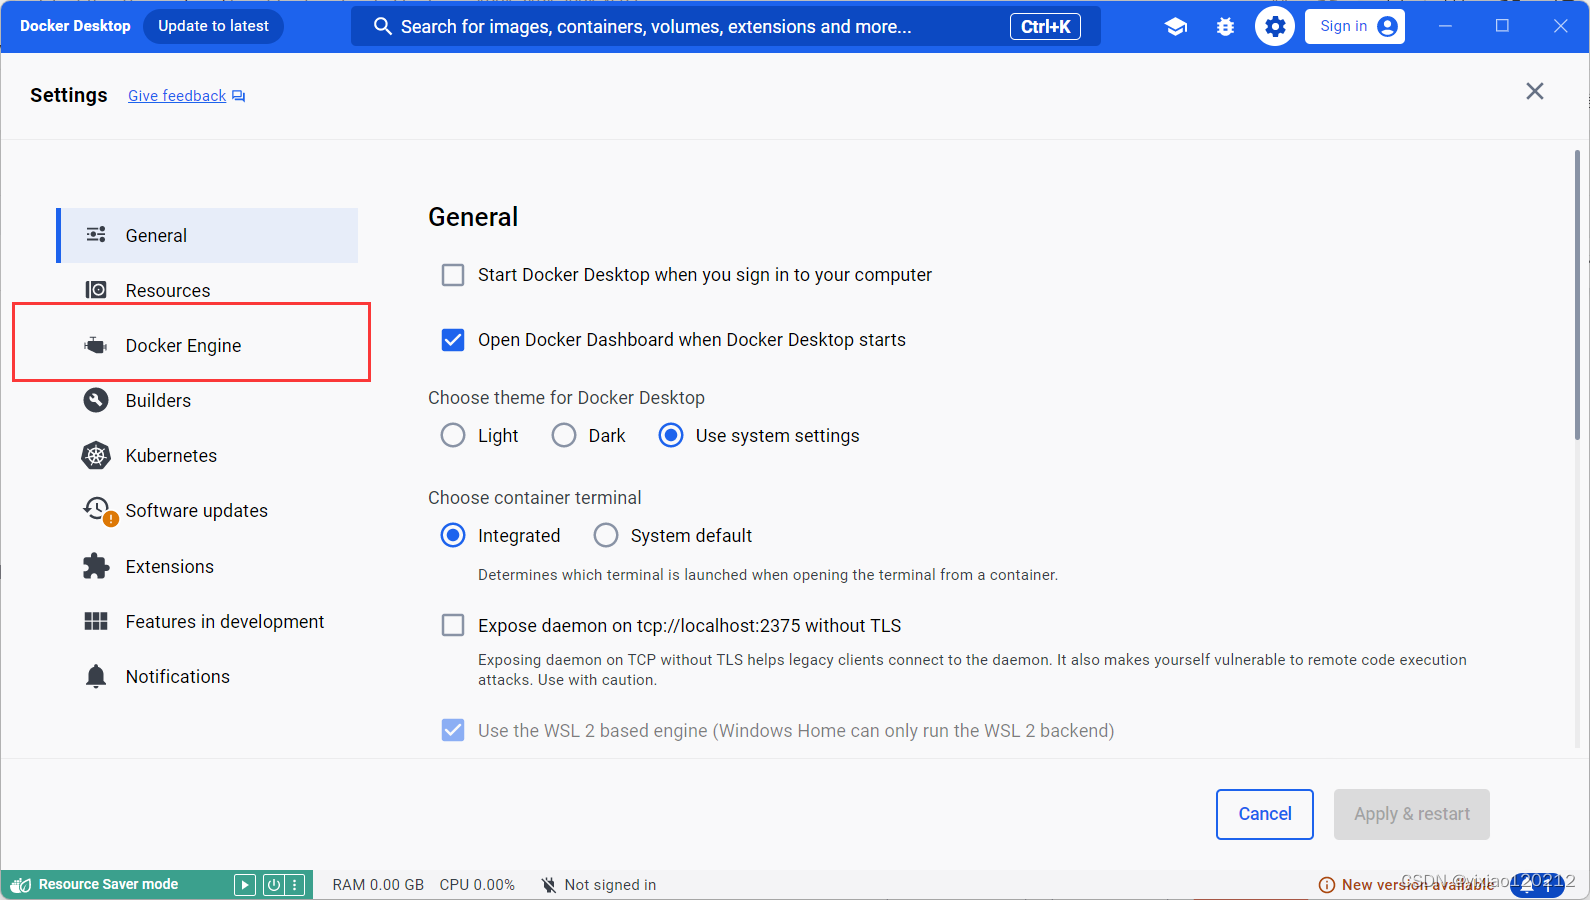Click the Resource Saver leaf icon

pyautogui.click(x=21, y=885)
